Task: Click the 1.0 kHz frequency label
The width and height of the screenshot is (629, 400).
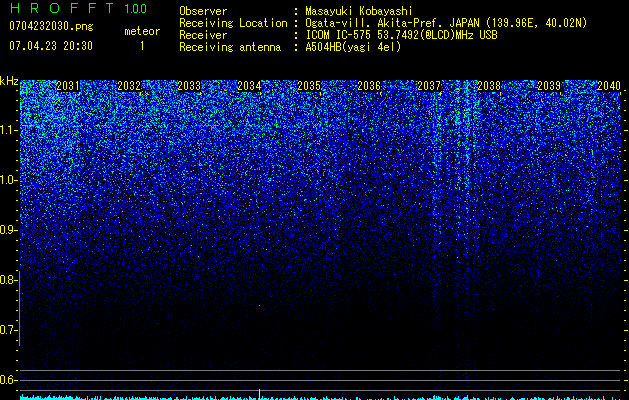Action: (9, 180)
